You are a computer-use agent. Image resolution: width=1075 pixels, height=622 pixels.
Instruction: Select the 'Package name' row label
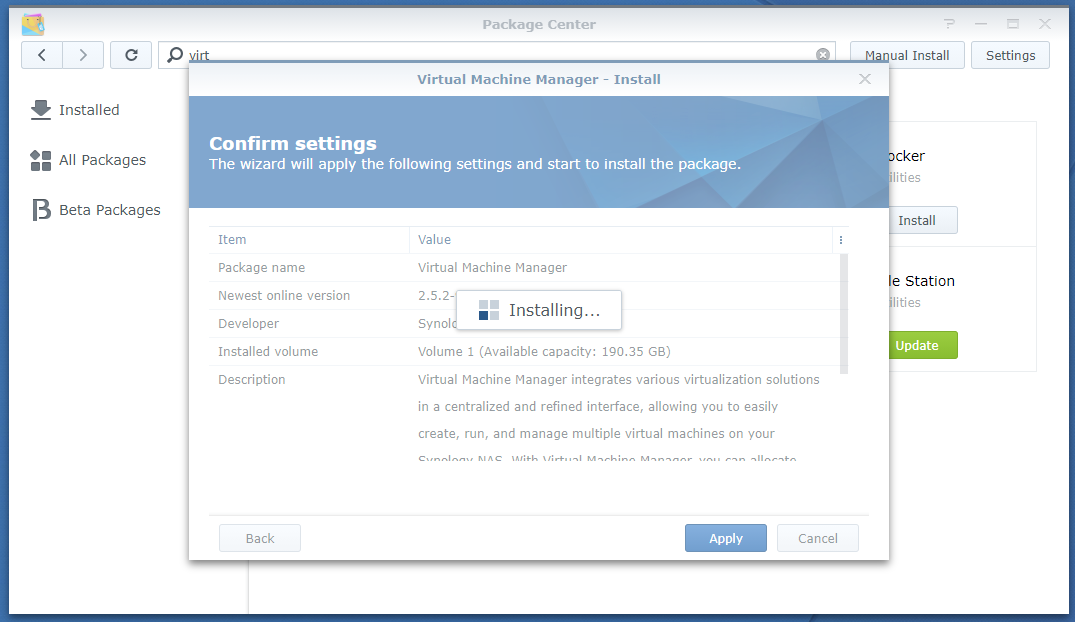(x=261, y=267)
